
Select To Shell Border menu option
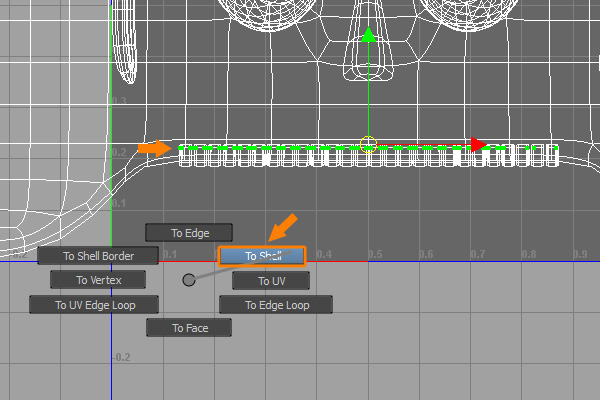click(x=98, y=256)
